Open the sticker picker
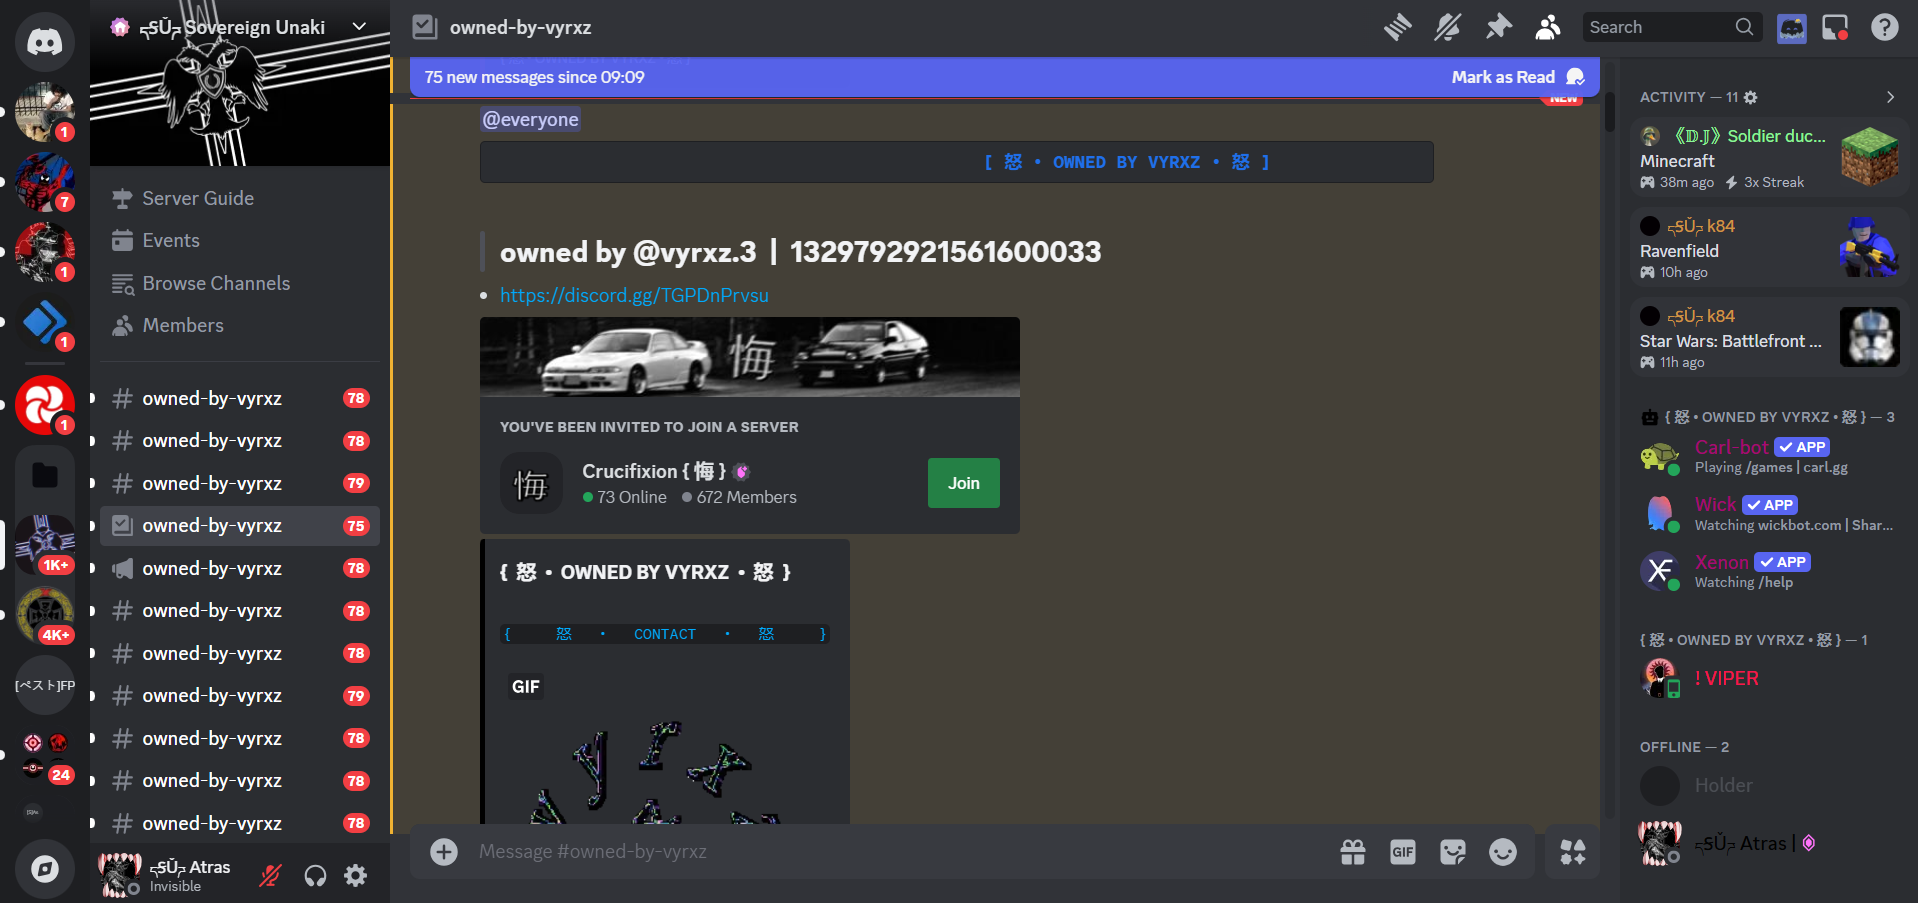 tap(1452, 852)
